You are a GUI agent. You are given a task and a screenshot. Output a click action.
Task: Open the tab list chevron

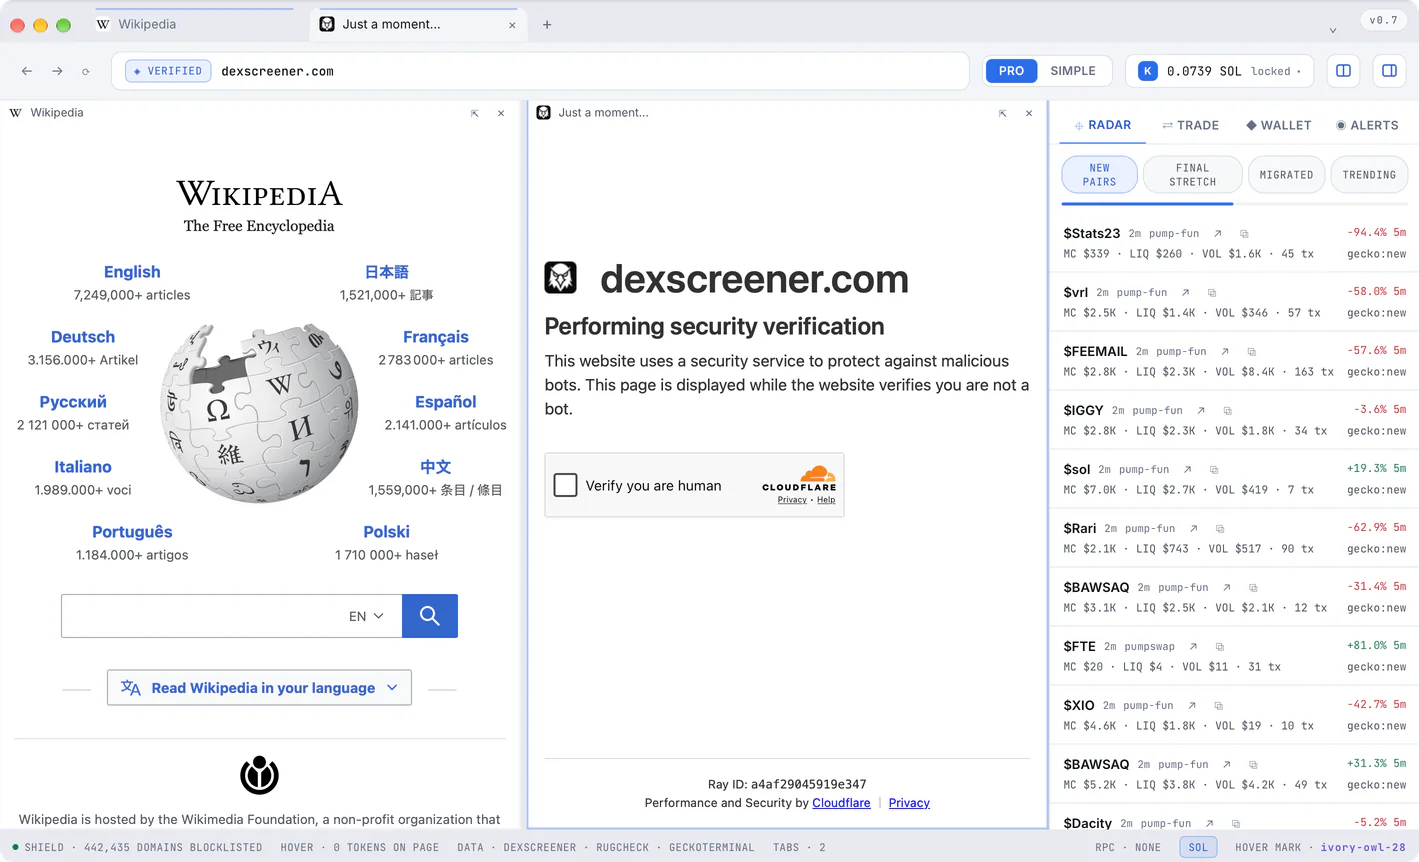tap(1332, 30)
